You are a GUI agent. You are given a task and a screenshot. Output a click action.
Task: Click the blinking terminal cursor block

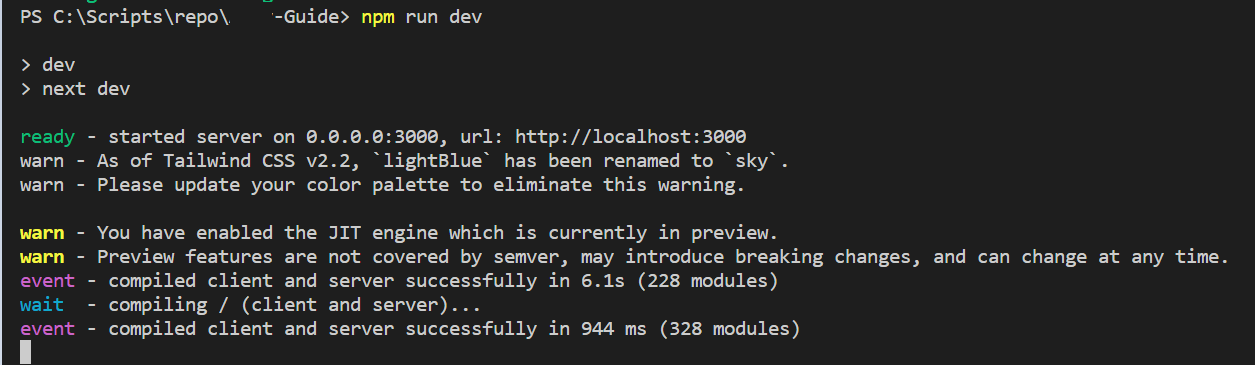tap(26, 352)
